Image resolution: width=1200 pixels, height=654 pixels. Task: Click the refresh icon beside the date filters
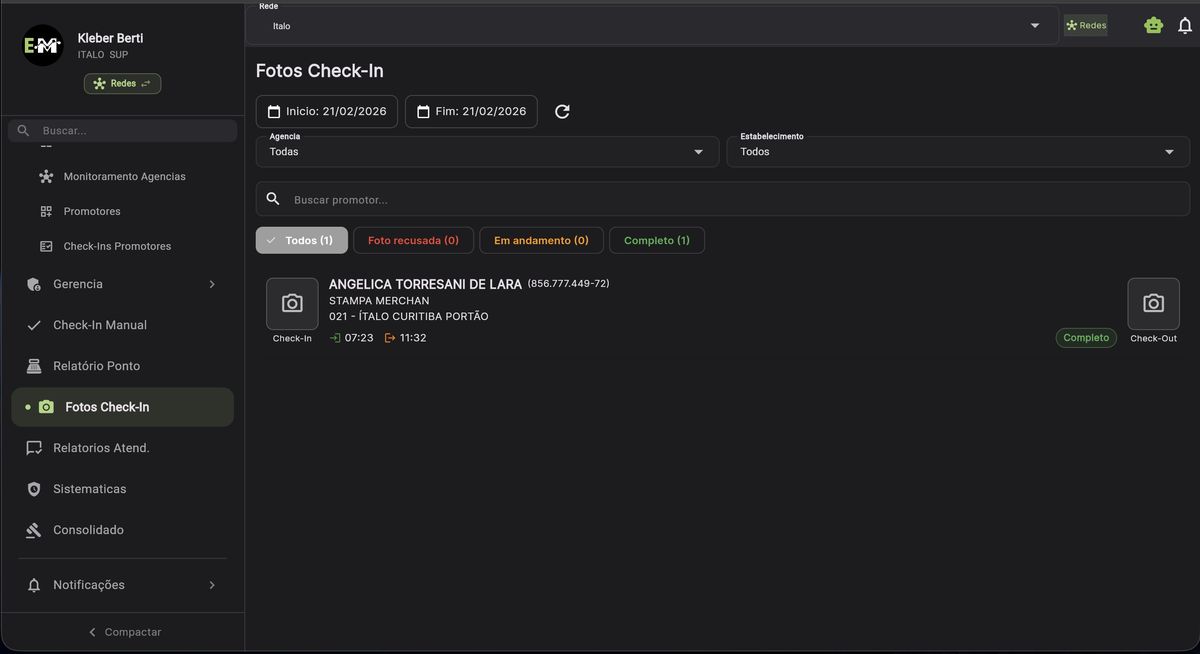point(562,112)
